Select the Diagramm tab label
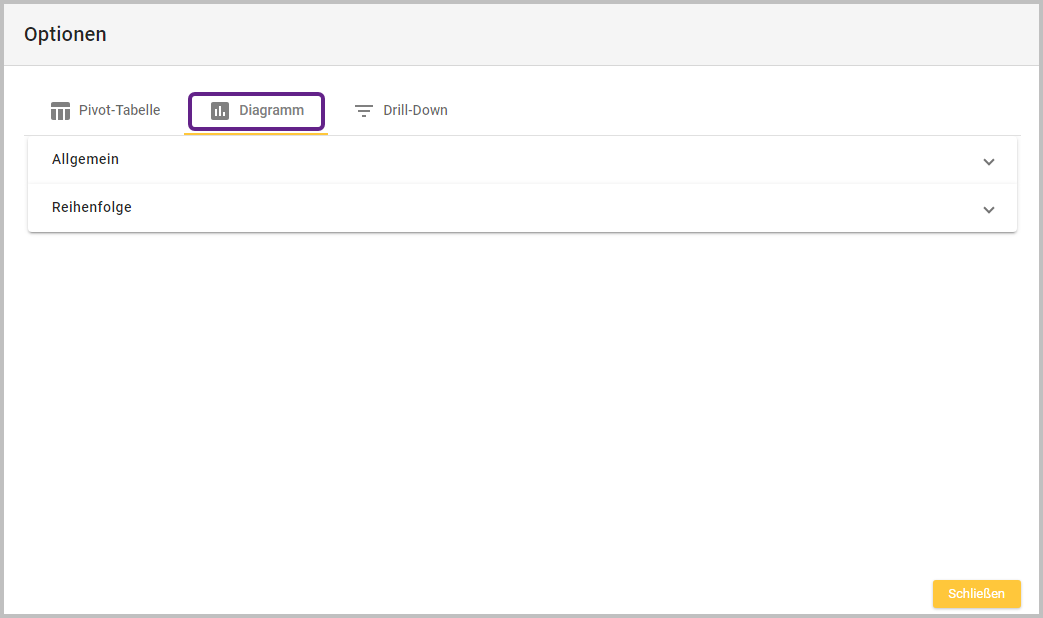The image size is (1043, 618). click(271, 110)
